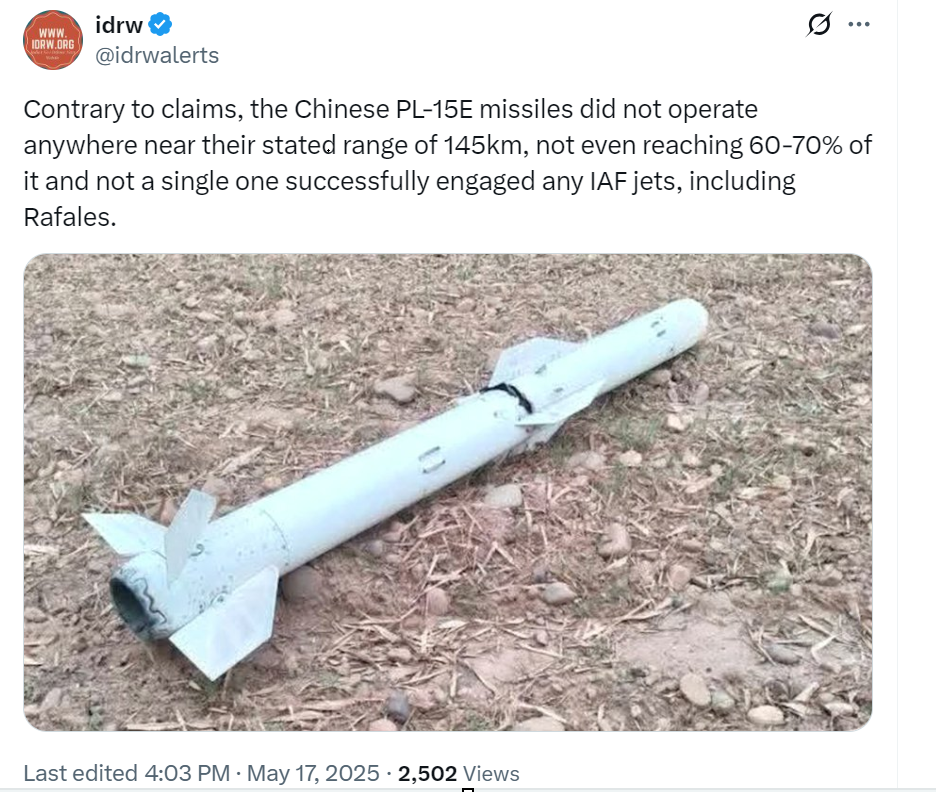Click the small scrollbar marker at the bottom
The height and width of the screenshot is (792, 936).
[467, 789]
